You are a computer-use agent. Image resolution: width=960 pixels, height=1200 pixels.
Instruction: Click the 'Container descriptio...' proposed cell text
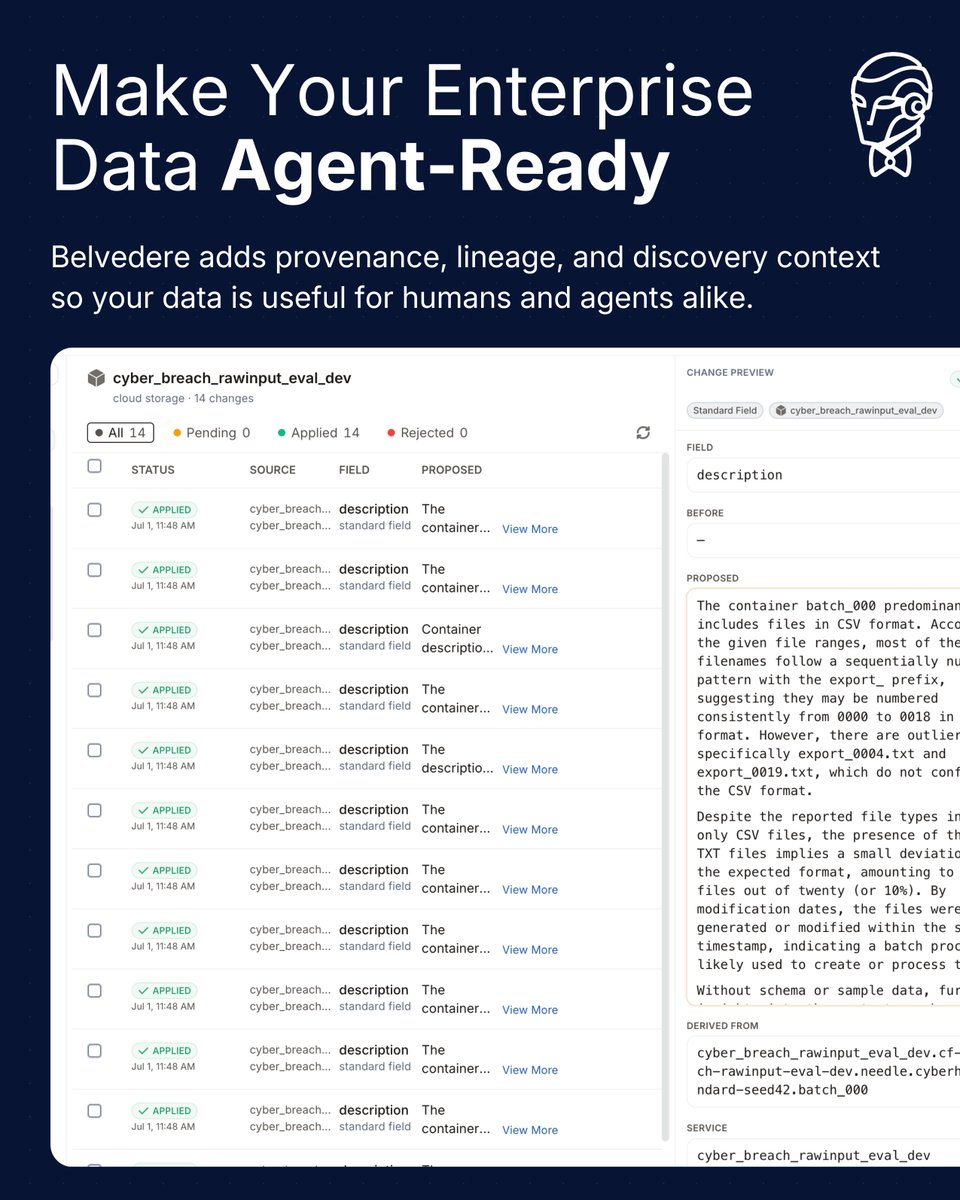point(457,638)
